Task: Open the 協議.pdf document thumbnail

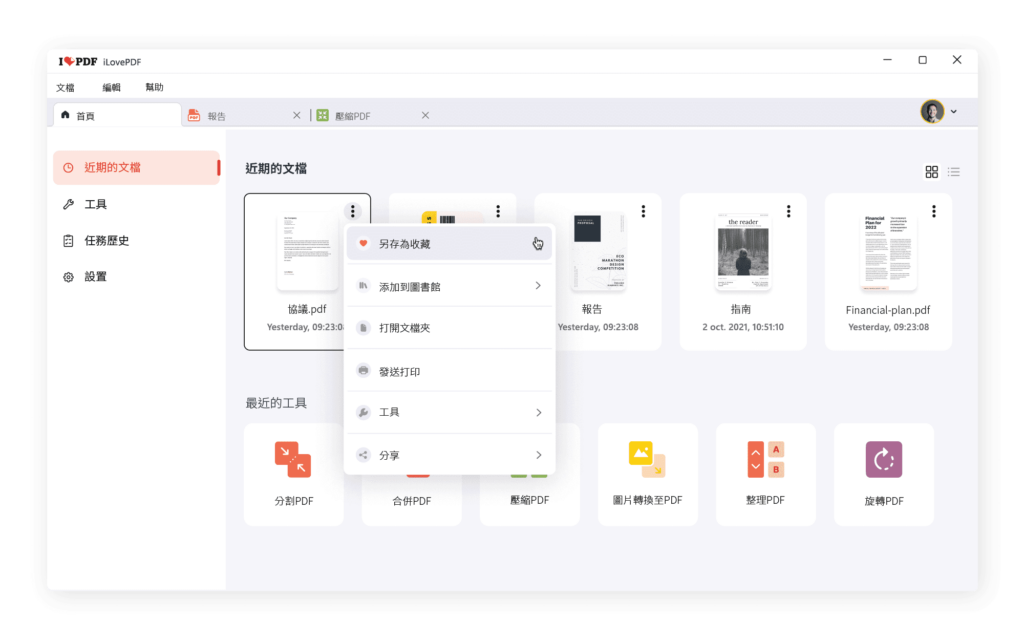Action: 307,251
